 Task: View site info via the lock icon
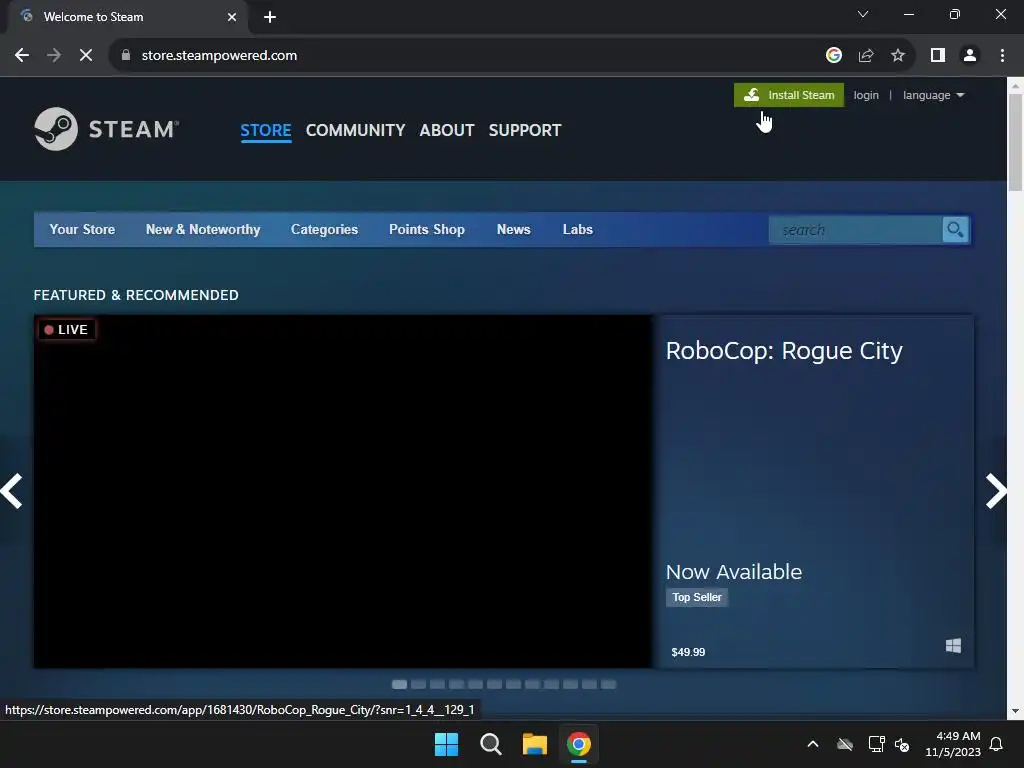point(126,56)
